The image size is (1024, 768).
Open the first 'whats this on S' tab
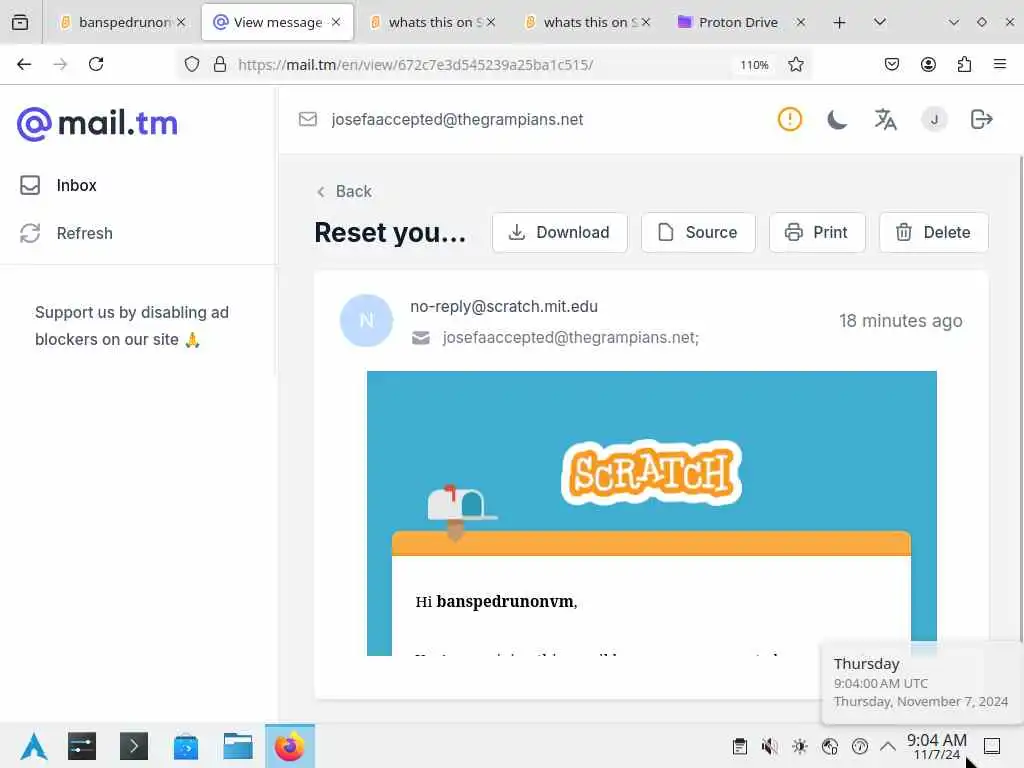(x=432, y=22)
